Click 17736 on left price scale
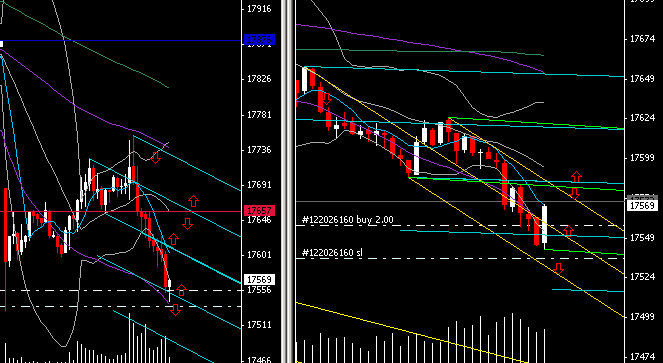 (259, 150)
